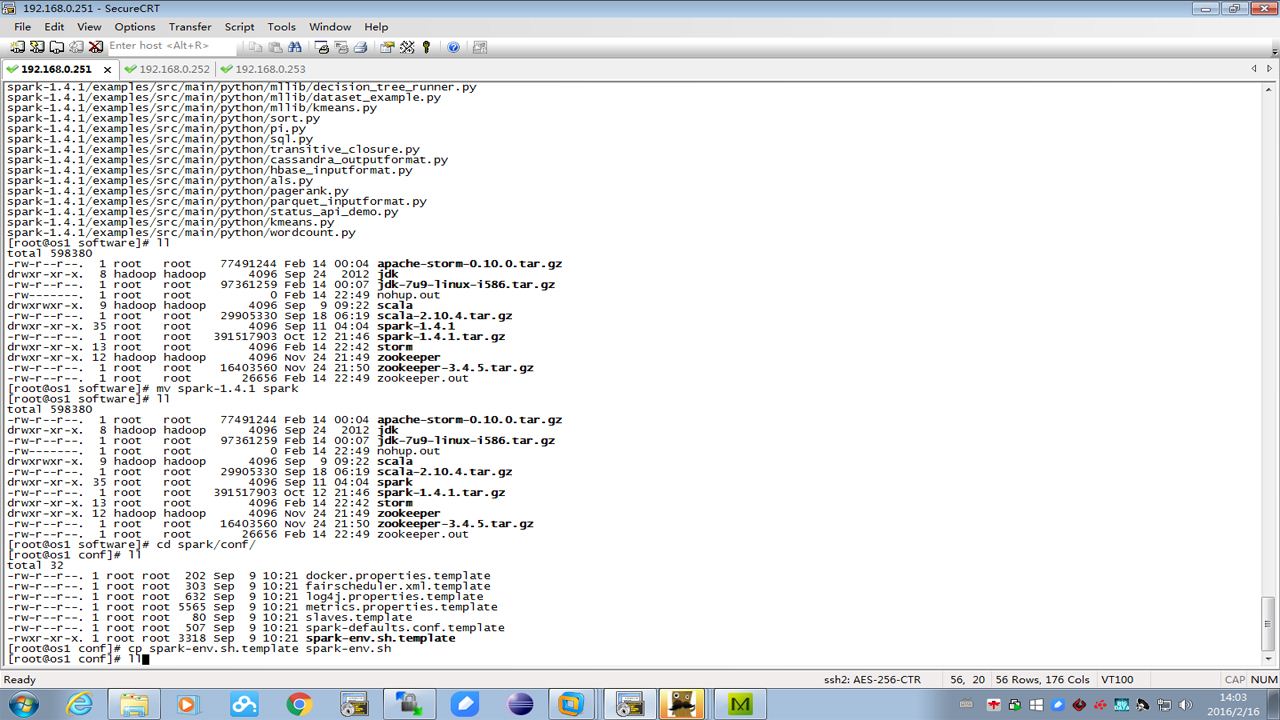1280x720 pixels.
Task: Open the Transfer menu
Action: 190,27
